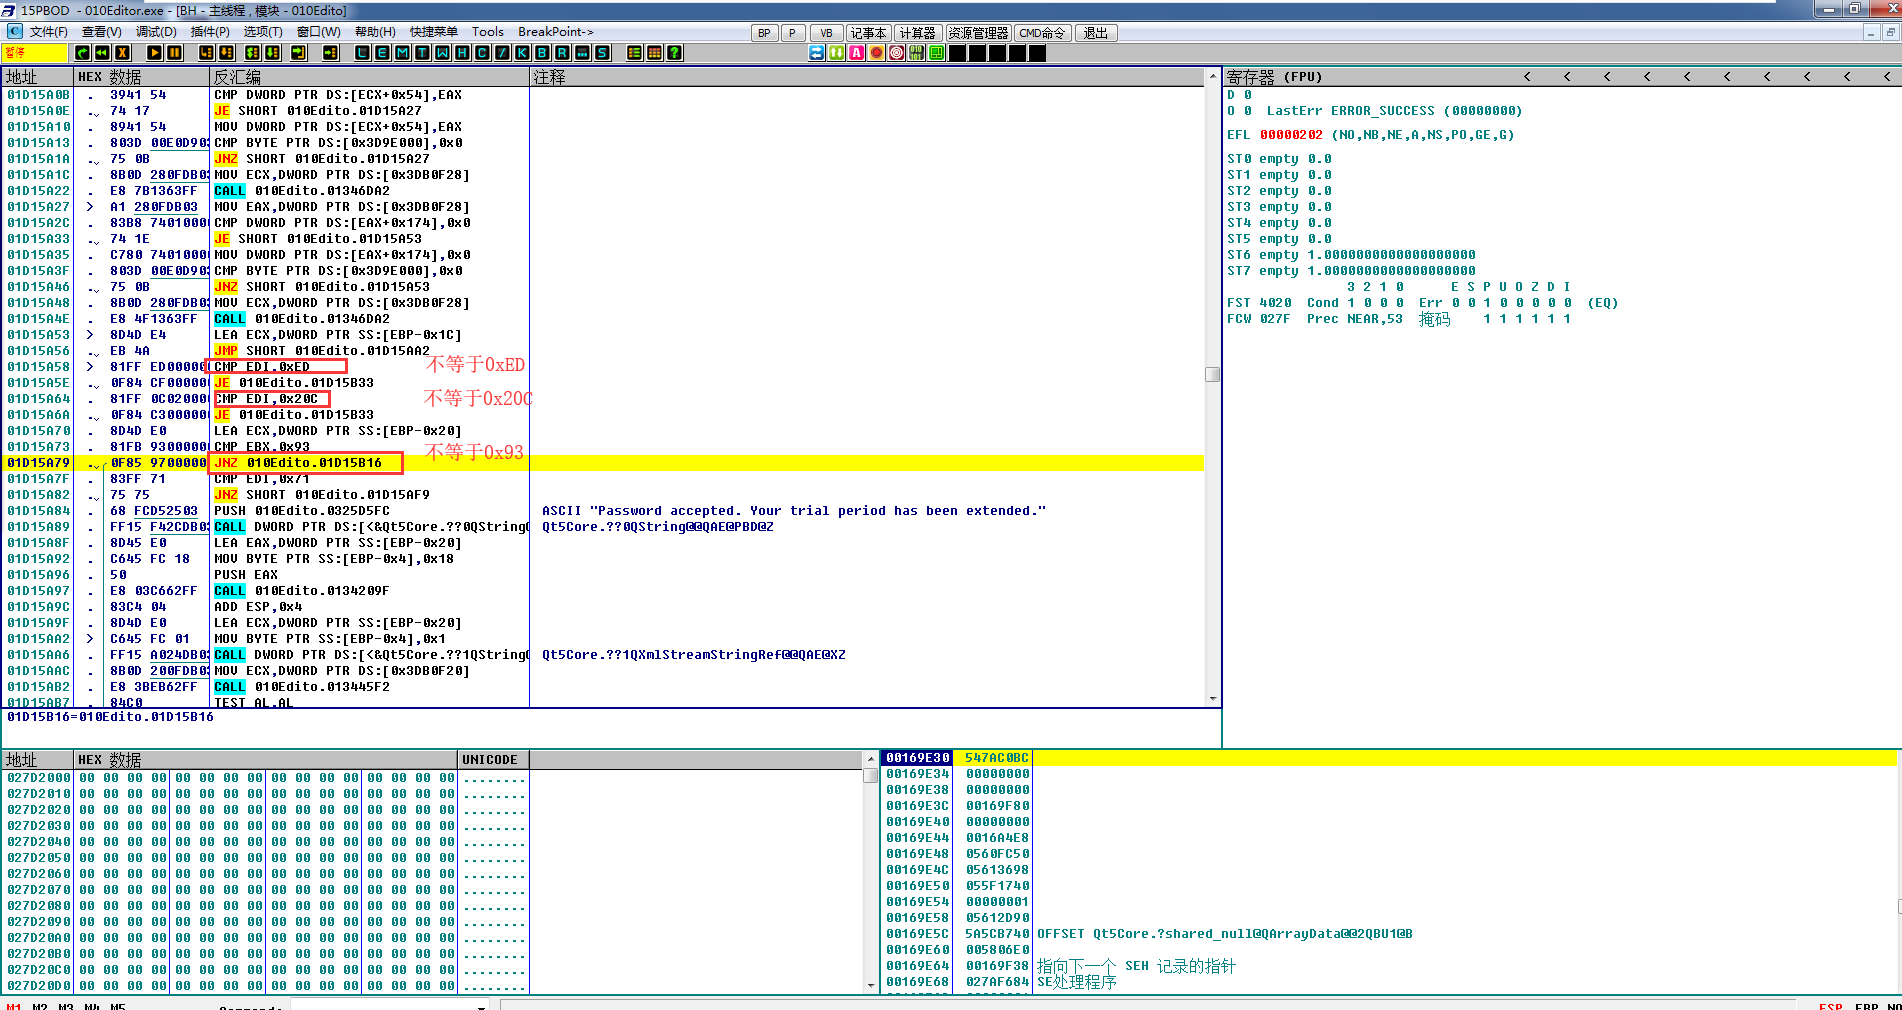The image size is (1902, 1010).
Task: Open Handles window (H icon)
Action: [x=462, y=53]
